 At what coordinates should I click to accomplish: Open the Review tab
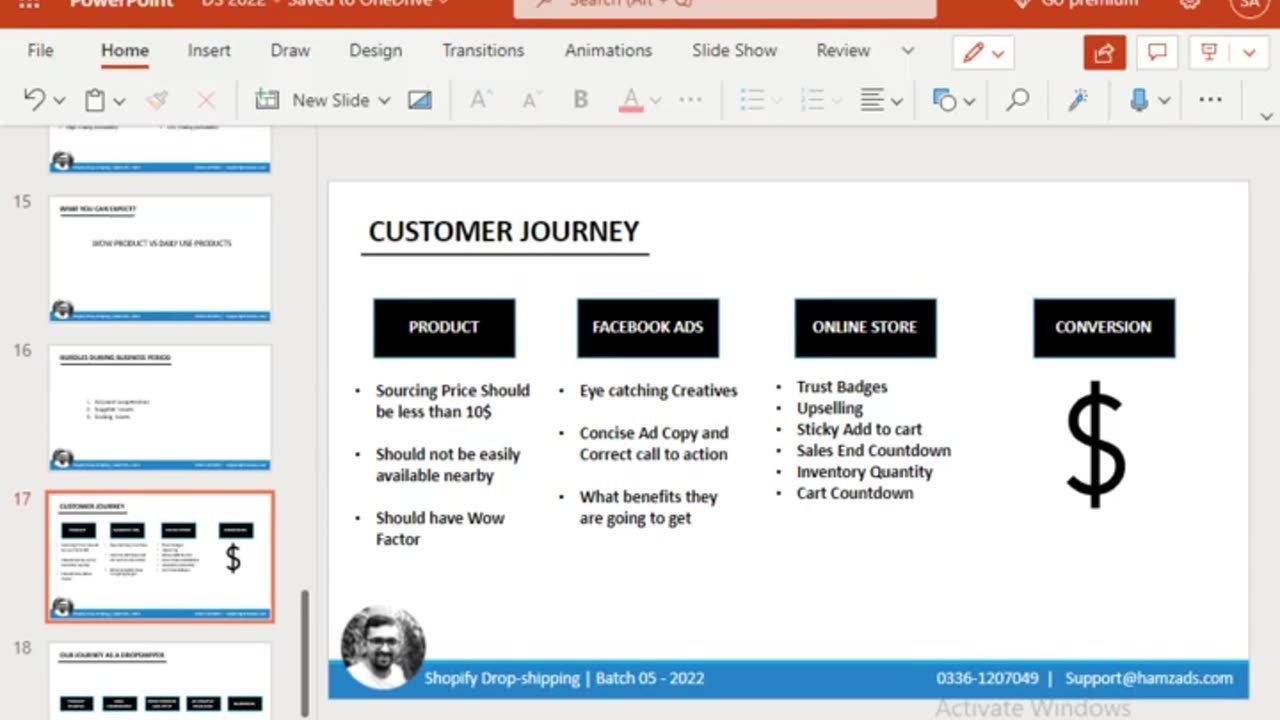(x=843, y=50)
